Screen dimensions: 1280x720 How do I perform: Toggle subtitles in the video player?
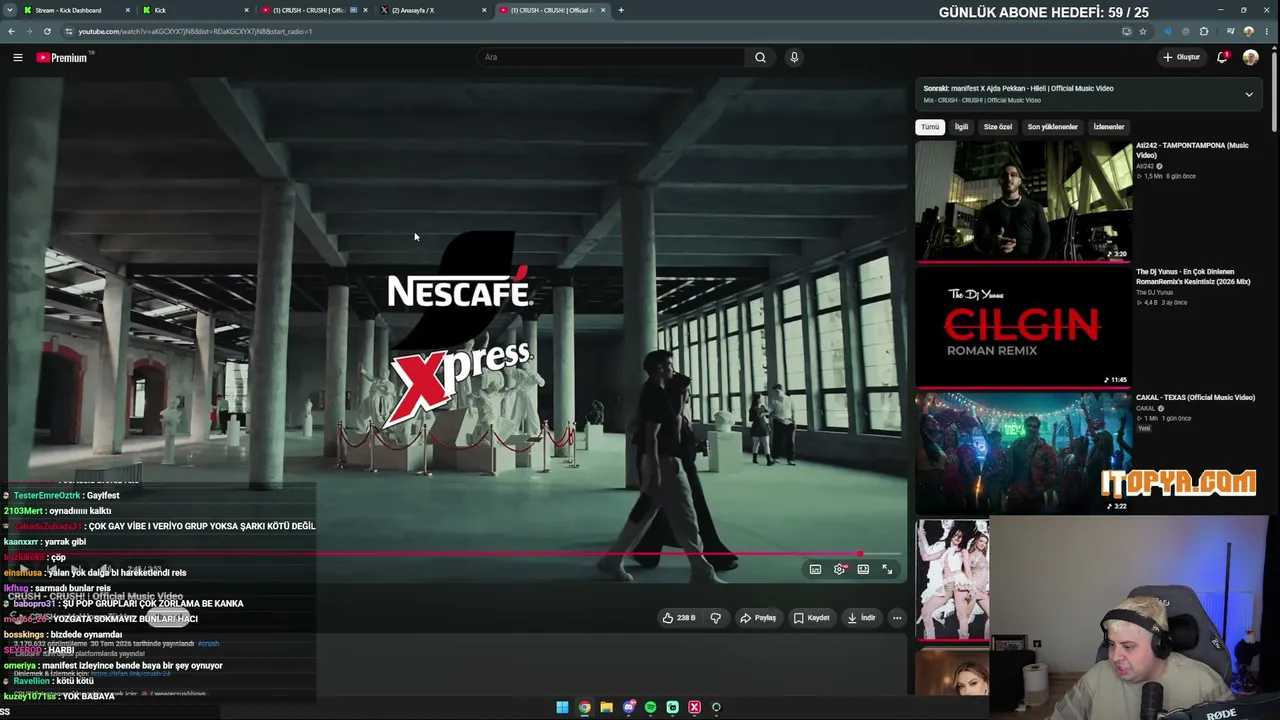coord(815,569)
